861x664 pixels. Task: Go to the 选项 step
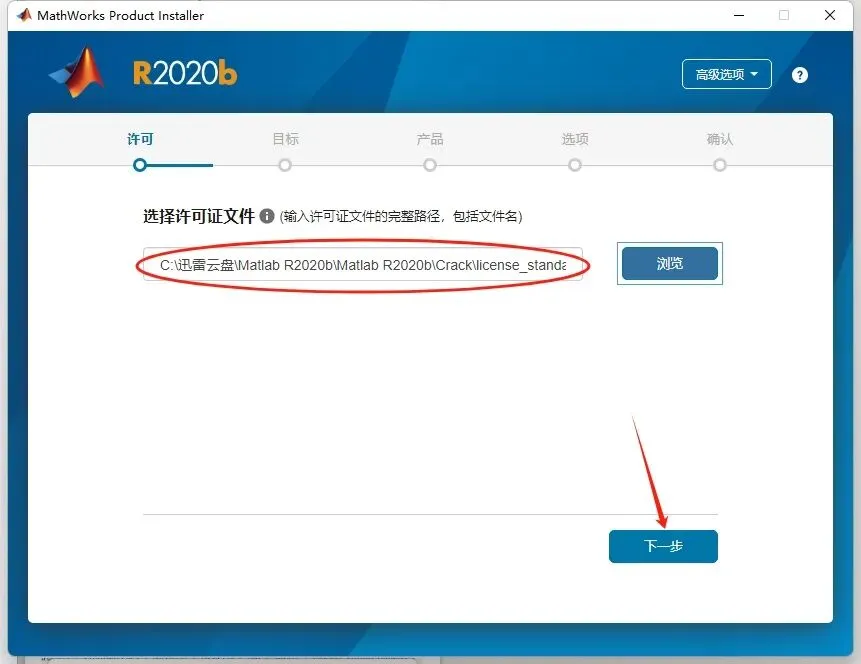click(575, 139)
